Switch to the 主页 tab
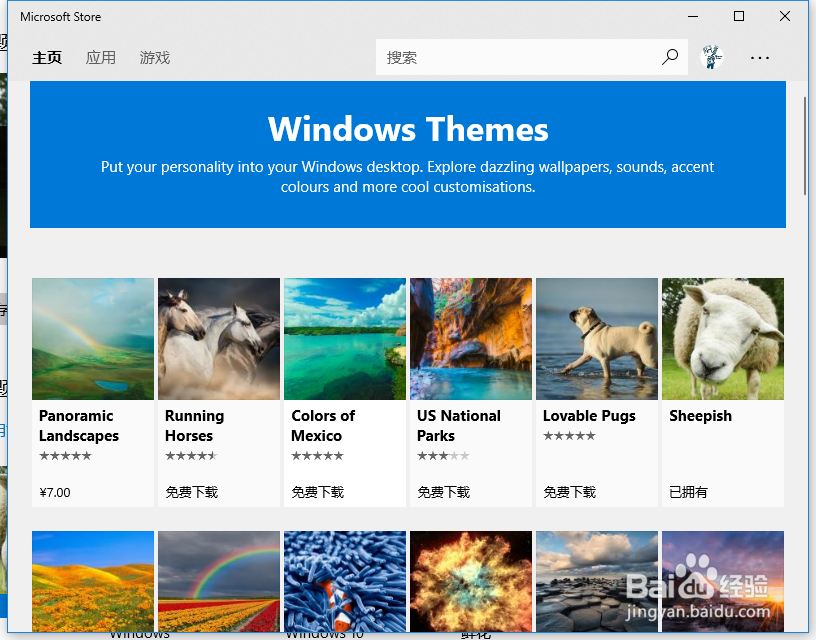 47,57
